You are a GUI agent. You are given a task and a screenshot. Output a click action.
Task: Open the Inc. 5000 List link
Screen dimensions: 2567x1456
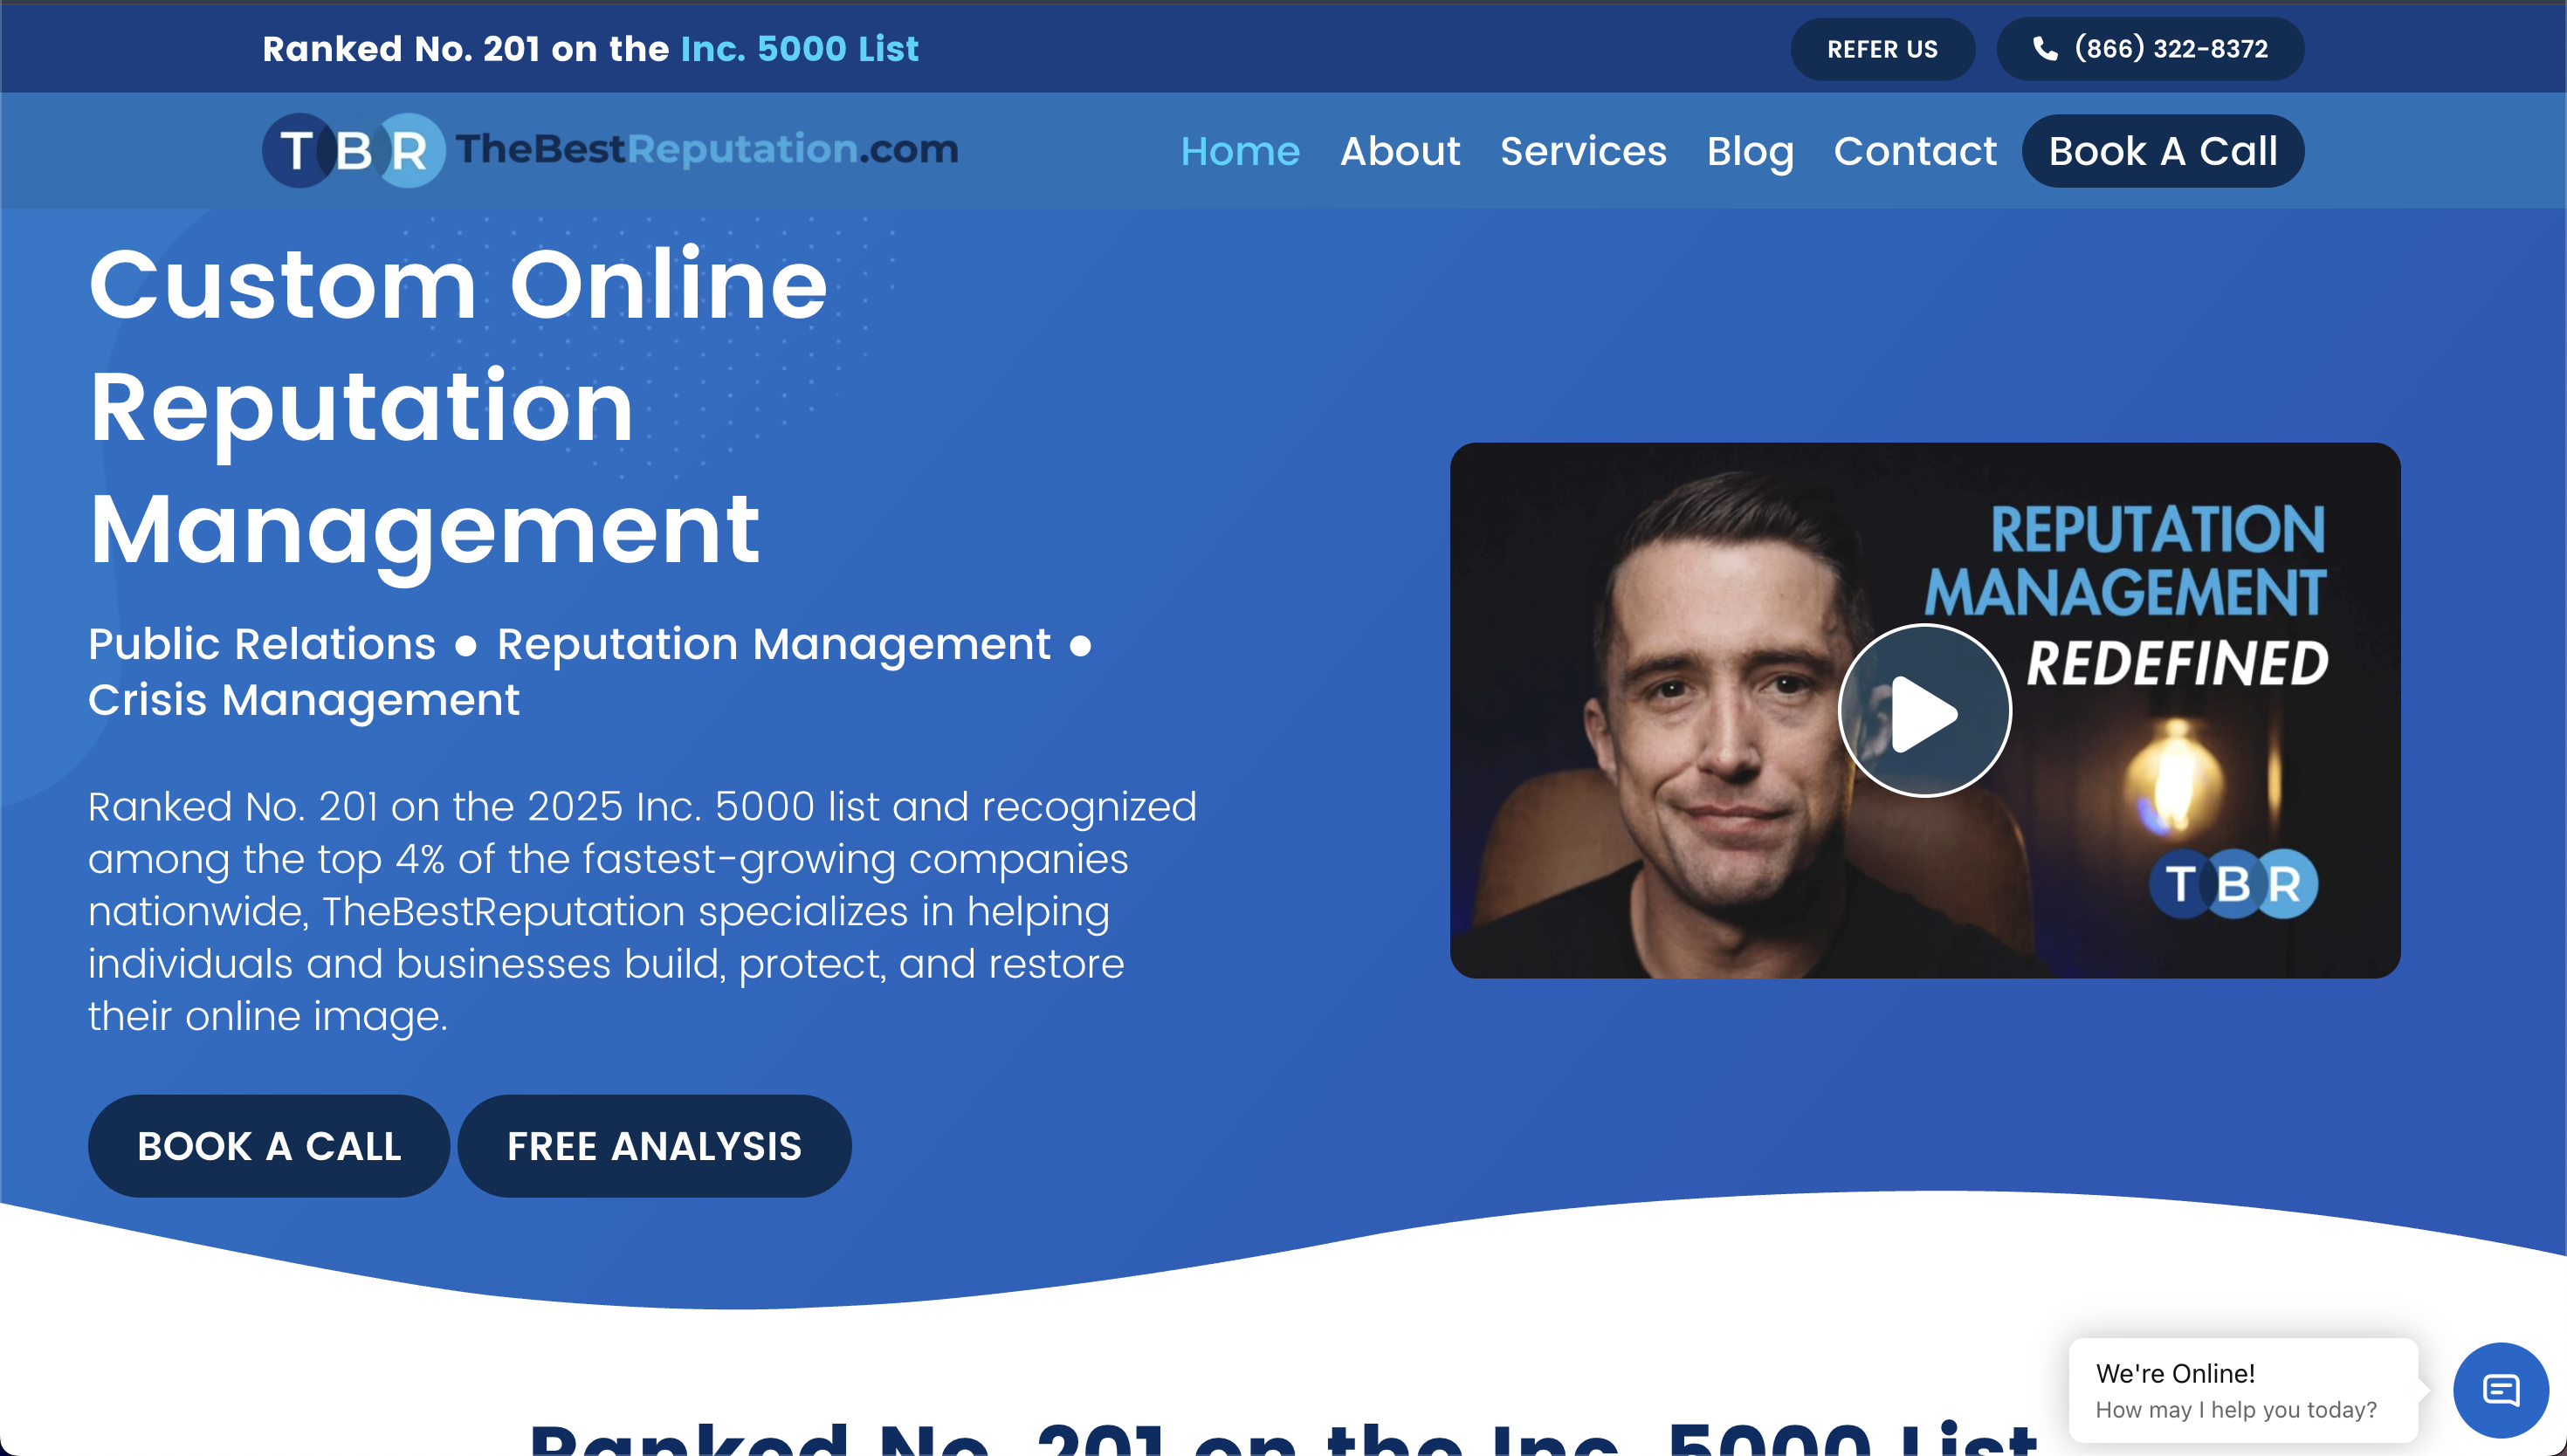pyautogui.click(x=799, y=49)
